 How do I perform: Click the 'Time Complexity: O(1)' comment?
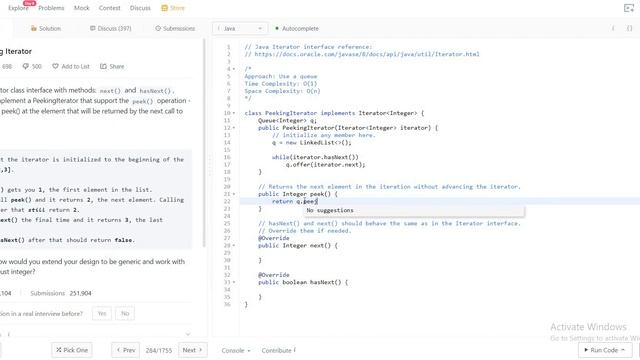[281, 84]
